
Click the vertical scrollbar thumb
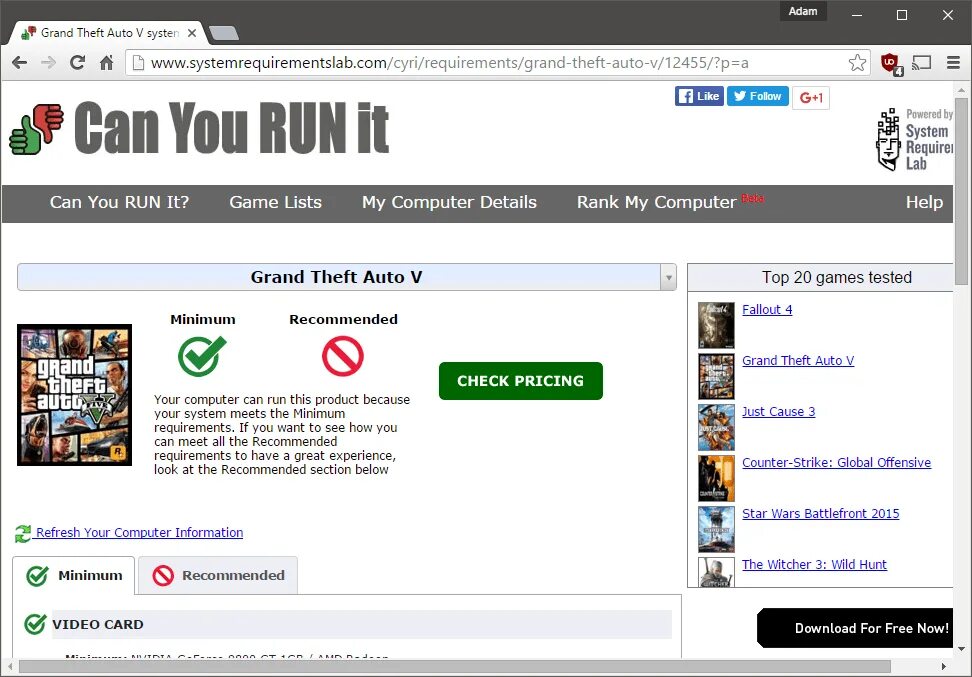(961, 191)
